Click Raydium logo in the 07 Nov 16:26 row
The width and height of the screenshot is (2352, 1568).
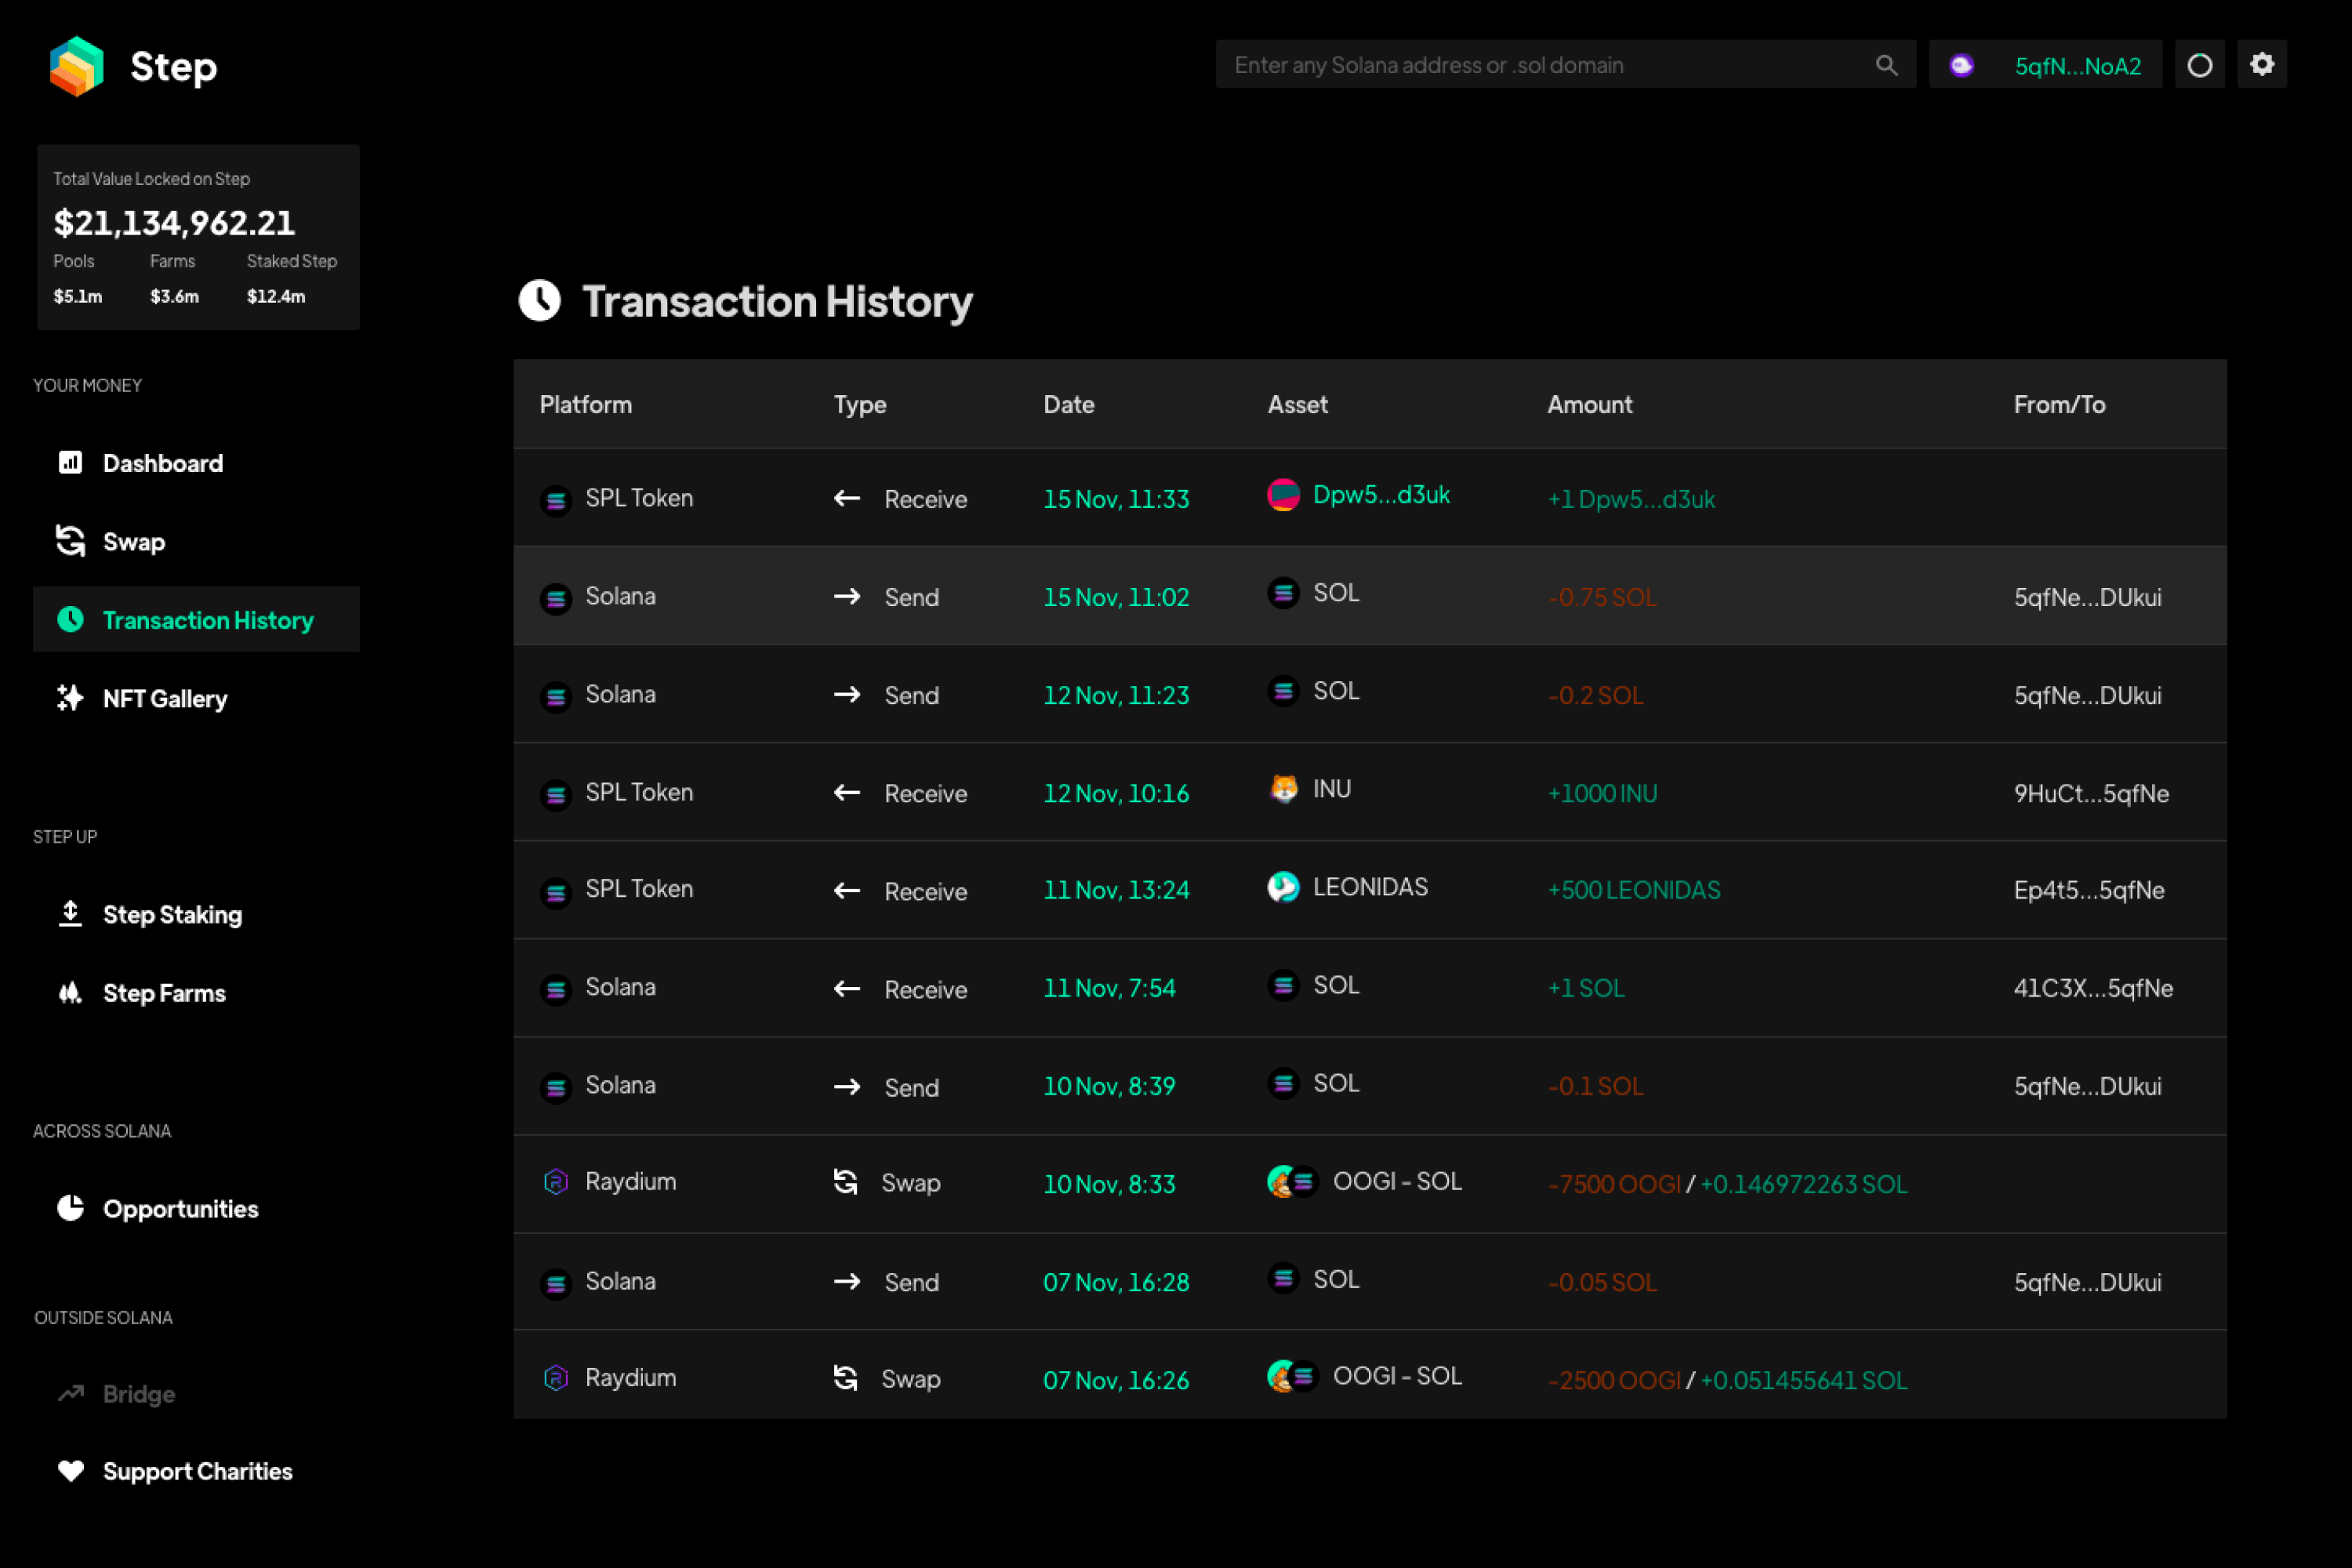(556, 1378)
